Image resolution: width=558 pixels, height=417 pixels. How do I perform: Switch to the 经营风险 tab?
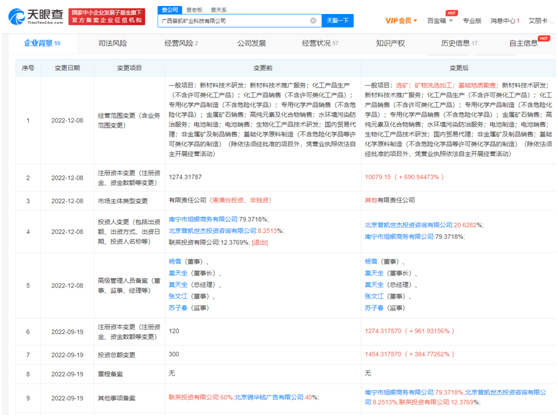pyautogui.click(x=181, y=43)
